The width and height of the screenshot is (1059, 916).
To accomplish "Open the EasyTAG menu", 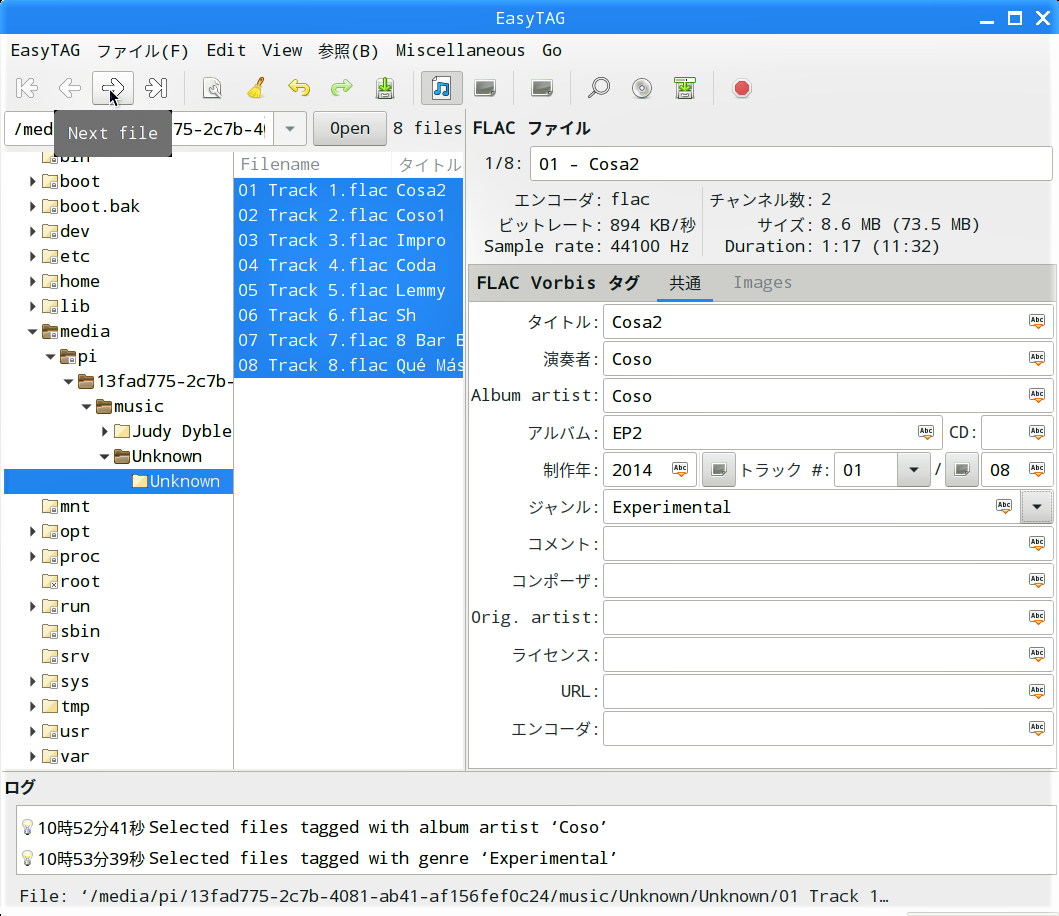I will pyautogui.click(x=45, y=51).
